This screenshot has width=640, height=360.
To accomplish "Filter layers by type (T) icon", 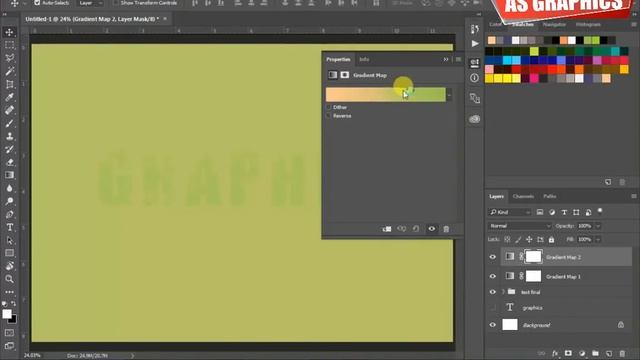I will pyautogui.click(x=564, y=212).
